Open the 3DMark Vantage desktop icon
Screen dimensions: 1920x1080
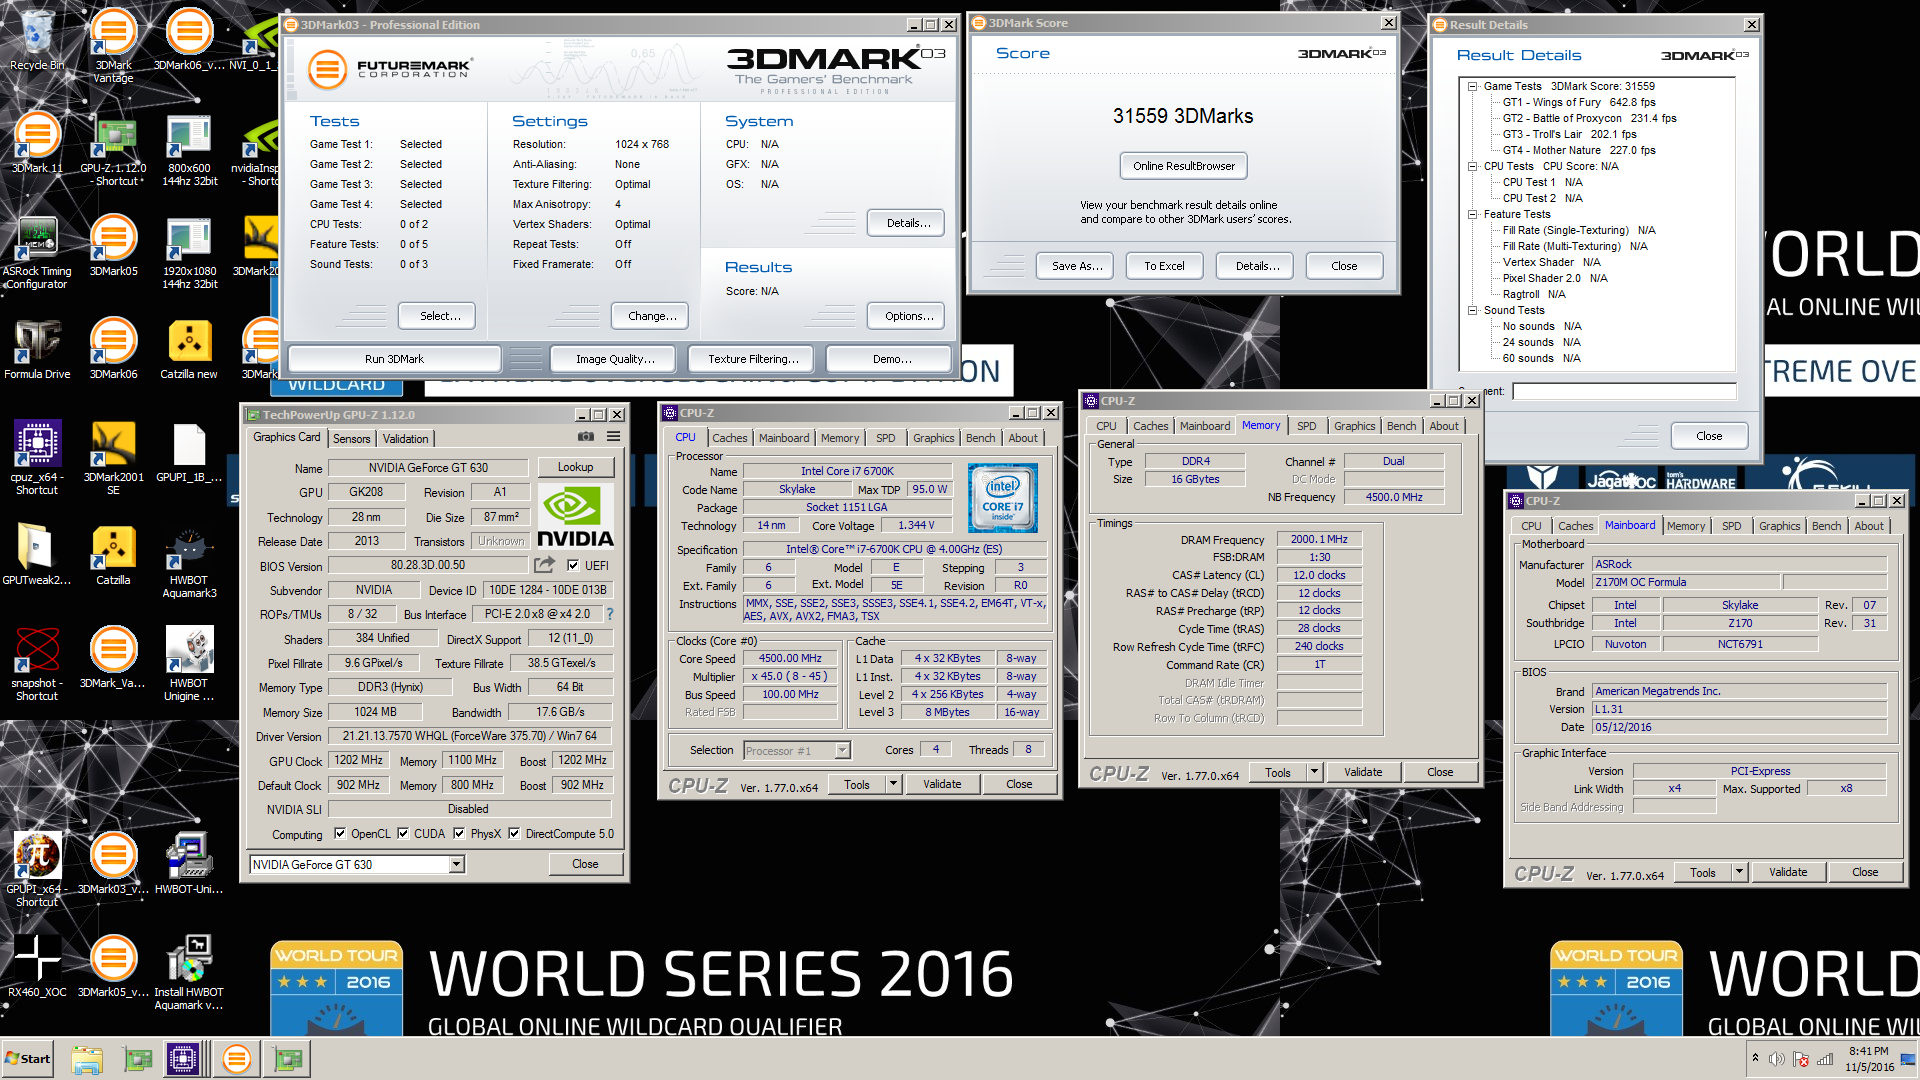(113, 45)
